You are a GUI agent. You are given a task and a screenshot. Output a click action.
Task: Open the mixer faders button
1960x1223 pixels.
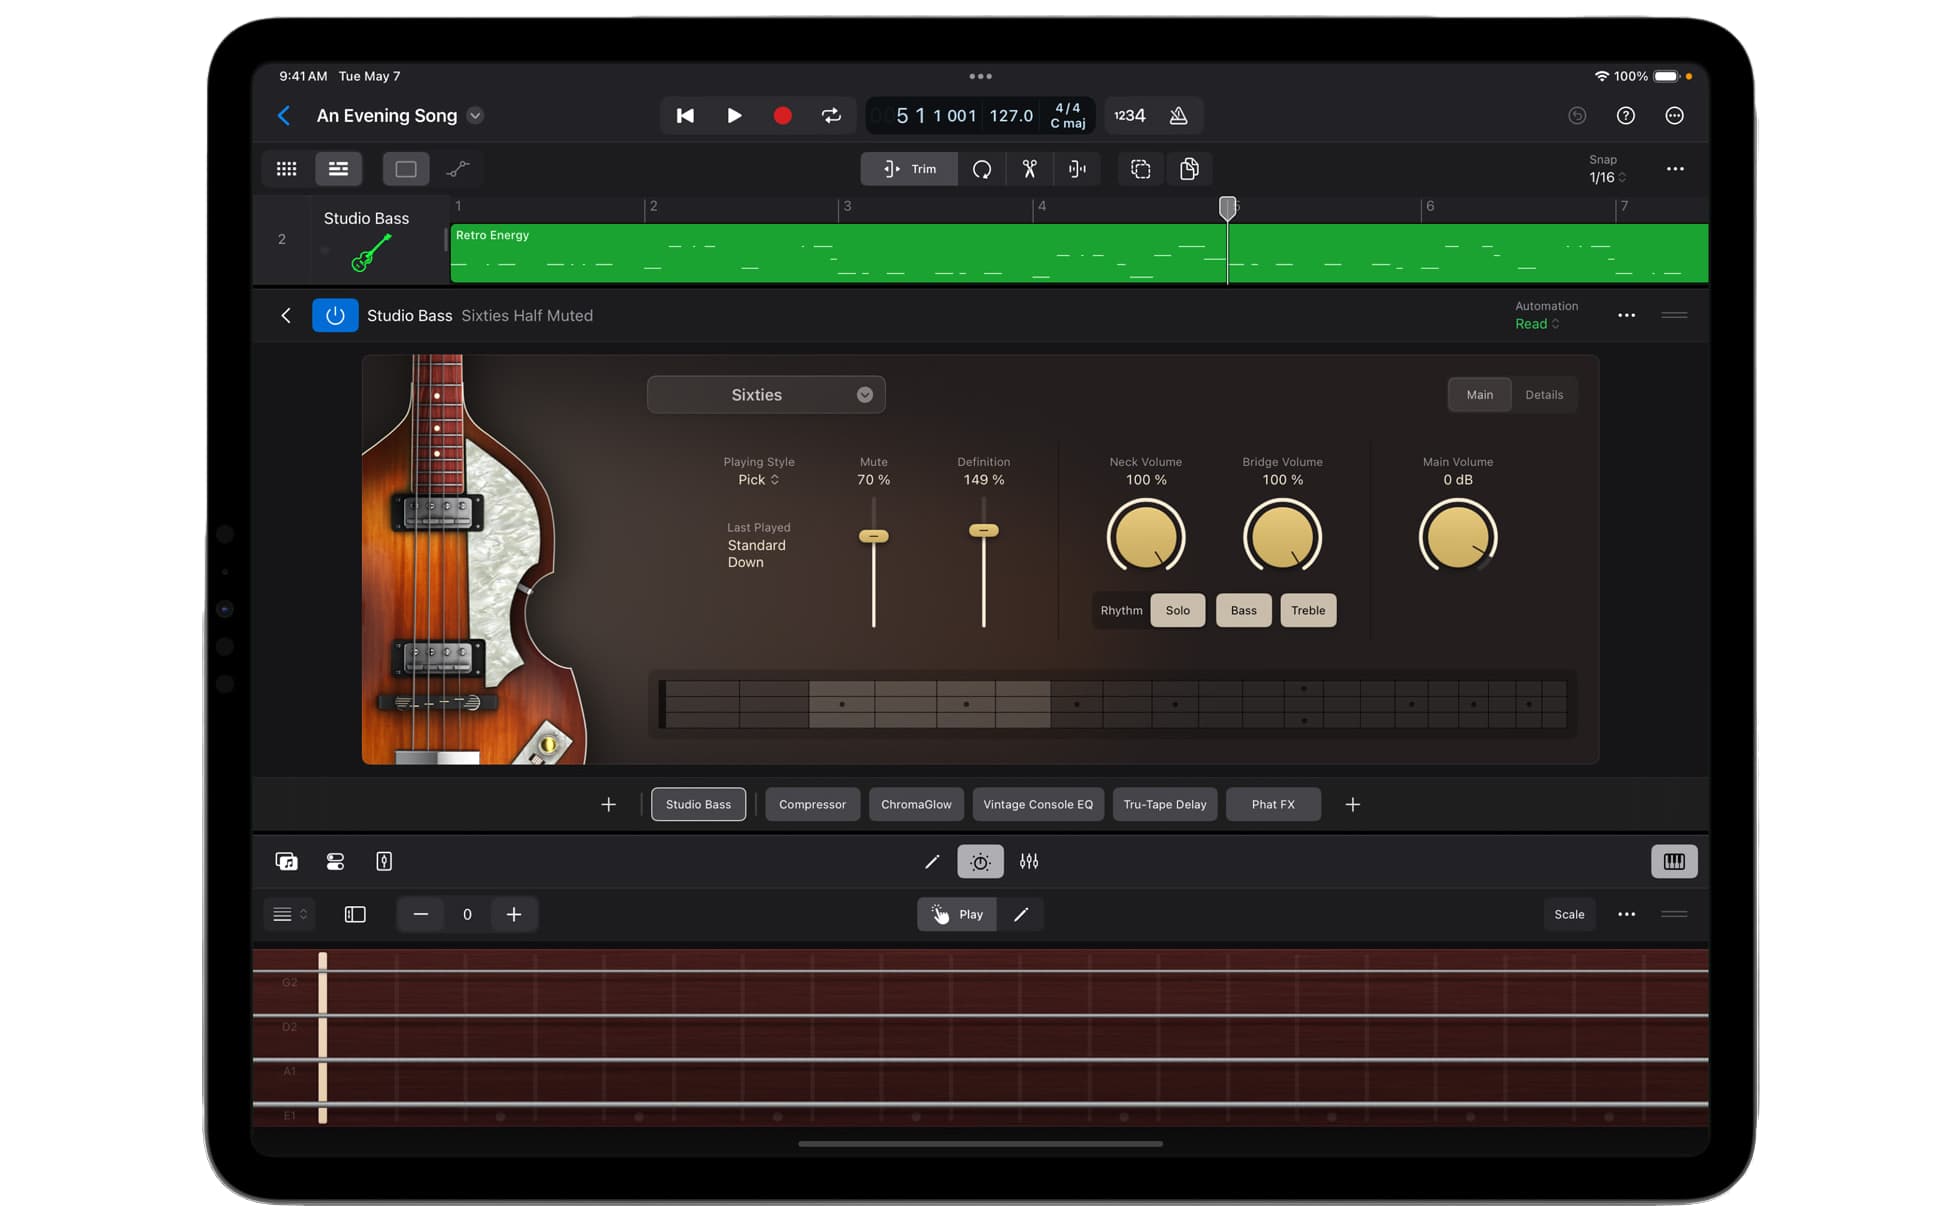[x=1029, y=862]
